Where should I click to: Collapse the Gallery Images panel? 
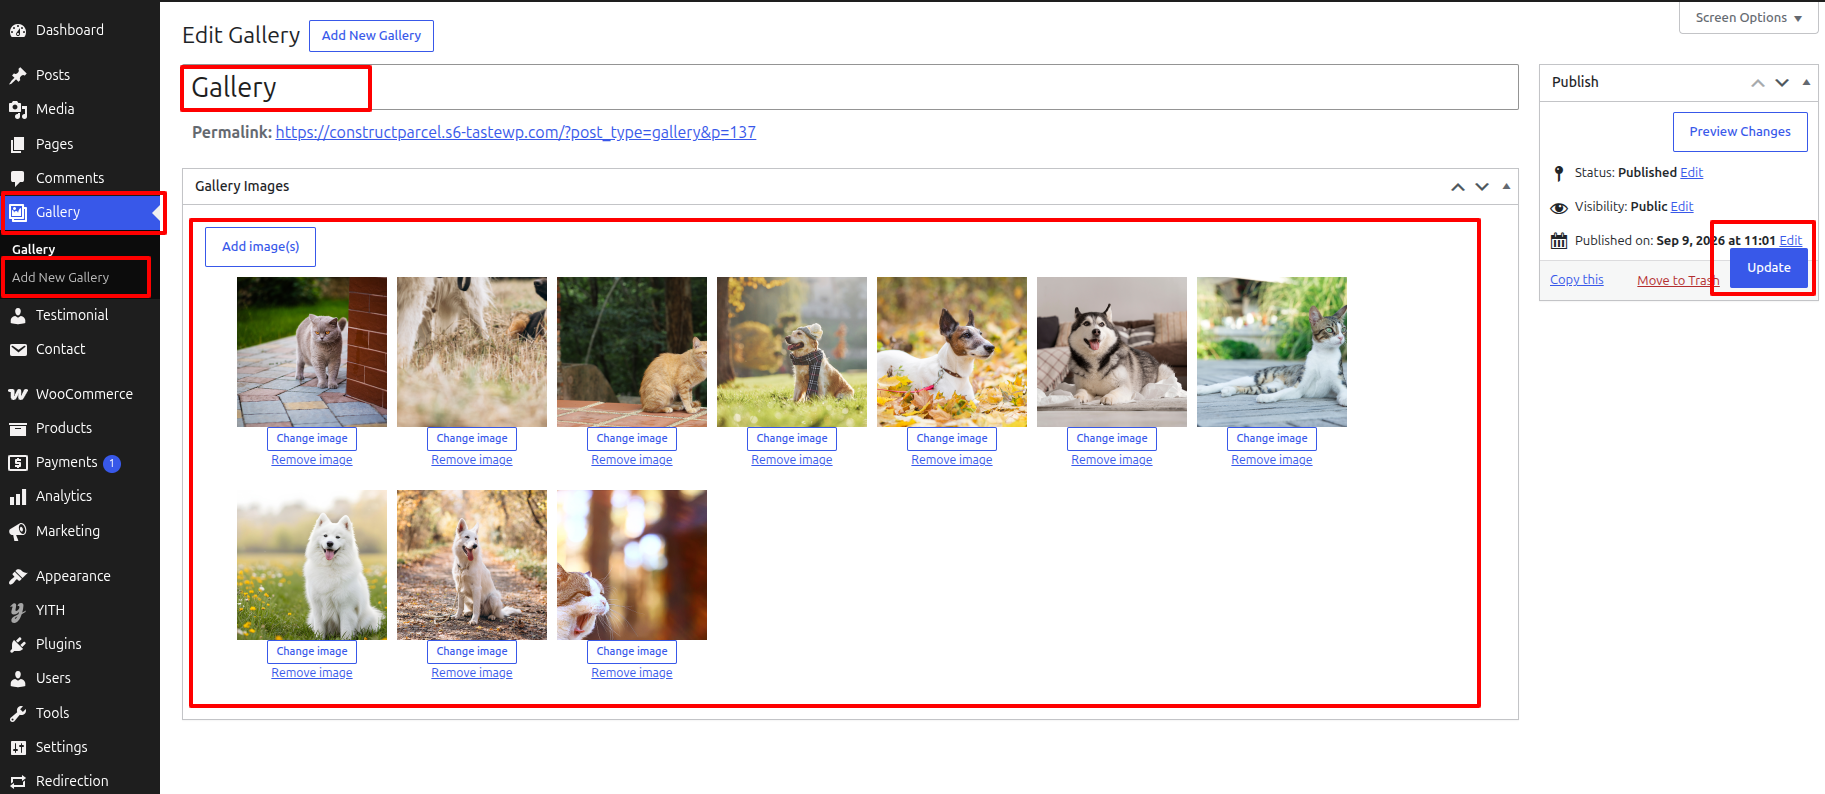click(x=1506, y=187)
